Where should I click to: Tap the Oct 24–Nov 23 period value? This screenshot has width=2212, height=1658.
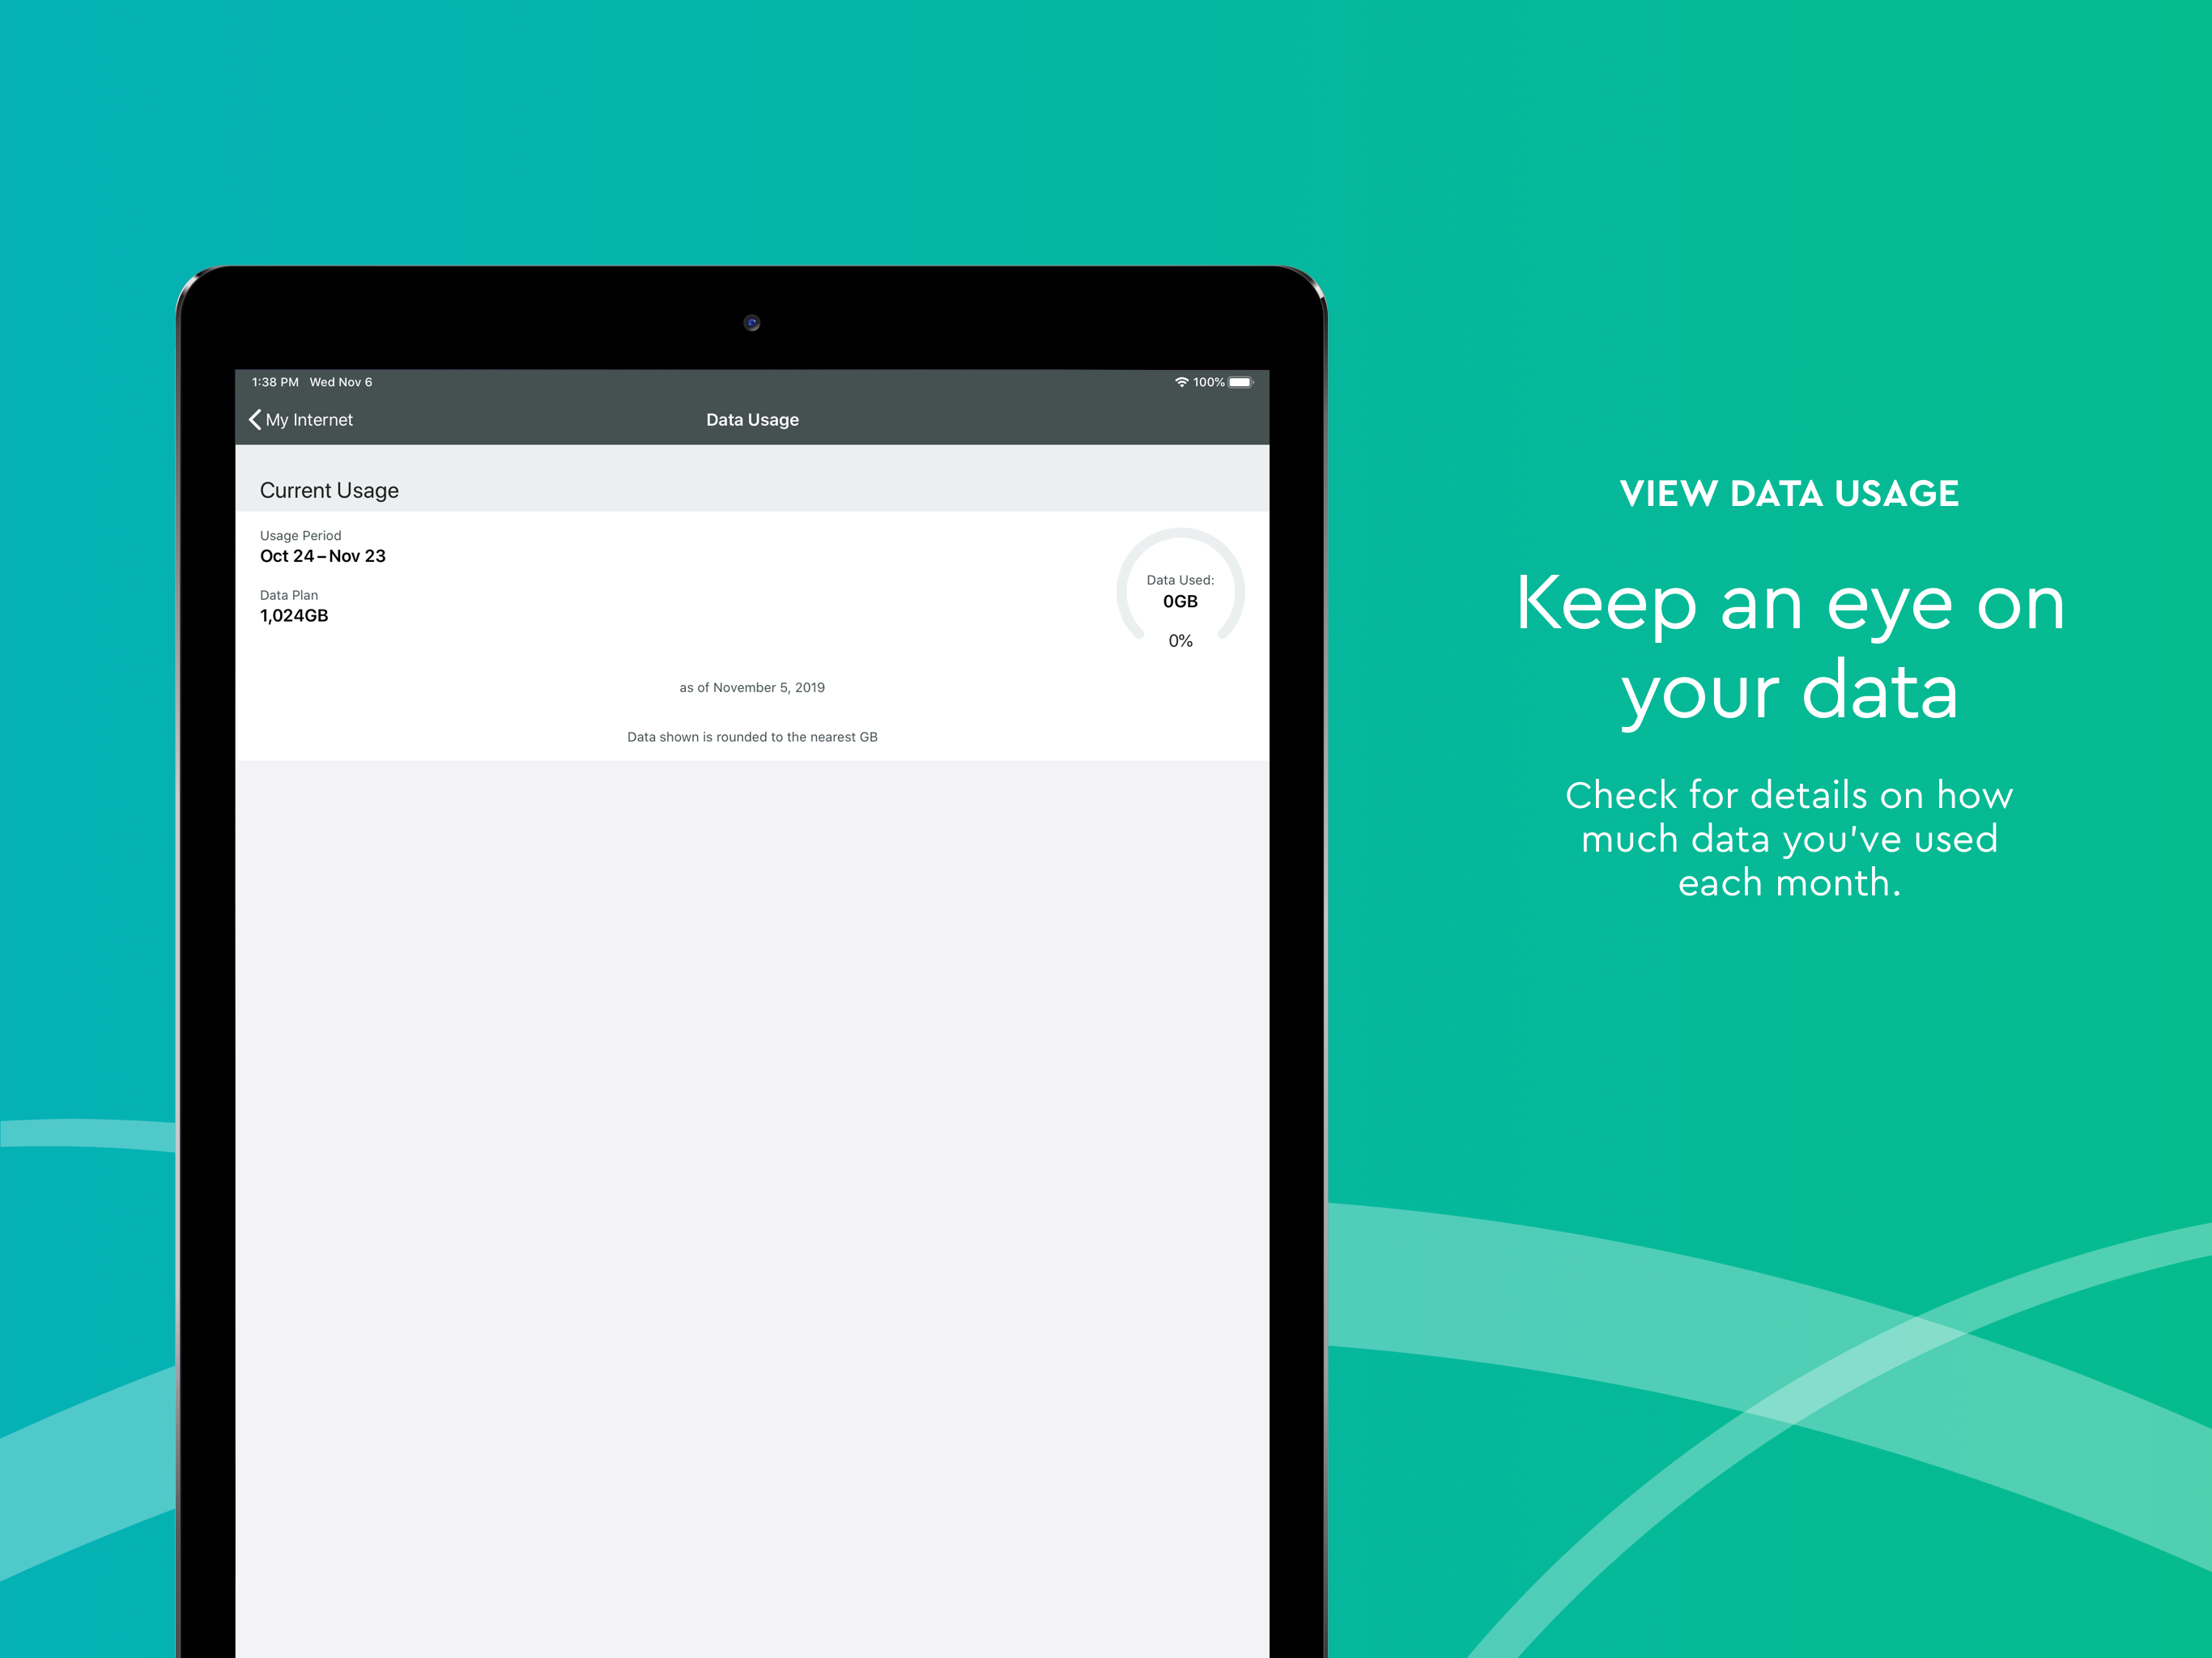click(322, 556)
